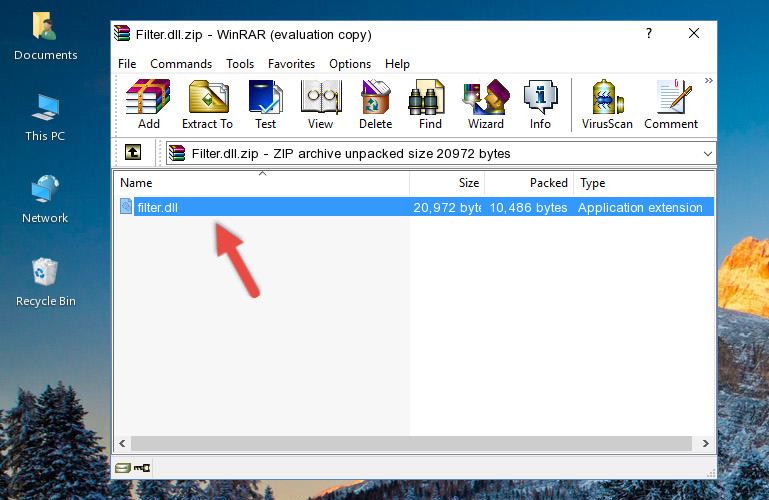The width and height of the screenshot is (769, 500).
Task: Sort by the Packed column header
Action: [529, 183]
